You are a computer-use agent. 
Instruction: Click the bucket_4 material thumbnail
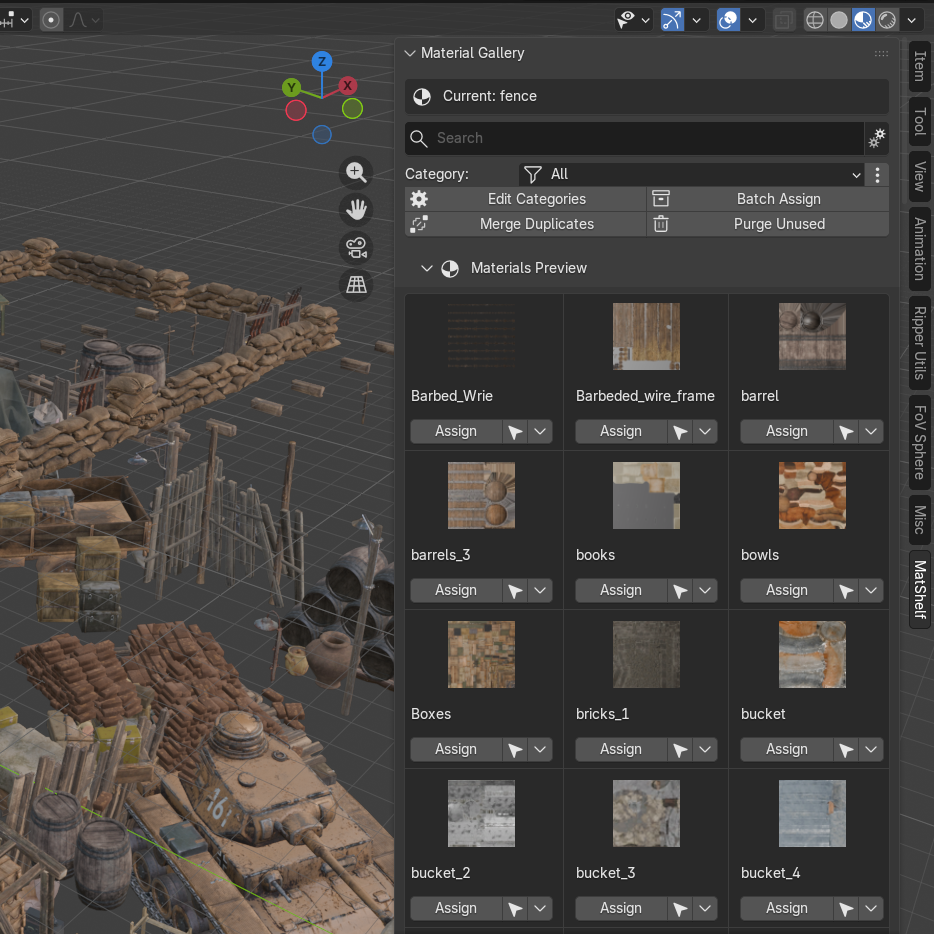tap(812, 814)
